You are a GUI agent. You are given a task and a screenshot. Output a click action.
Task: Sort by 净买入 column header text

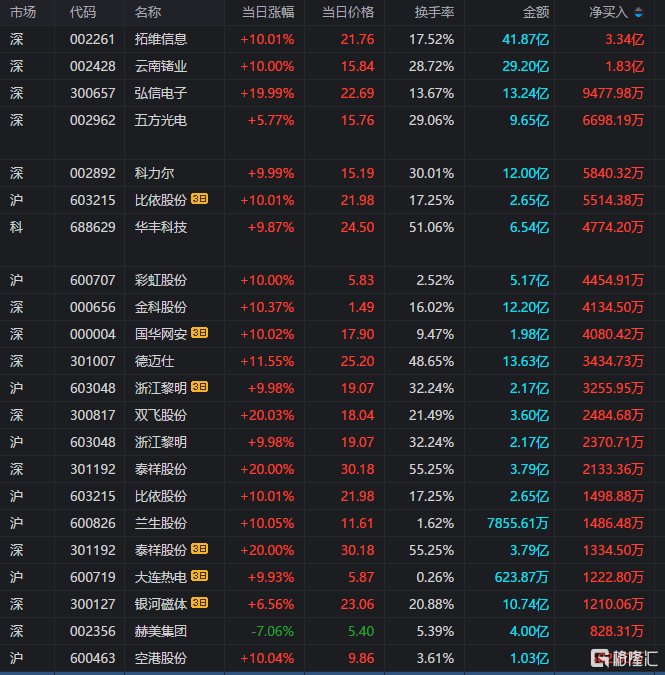click(x=609, y=13)
